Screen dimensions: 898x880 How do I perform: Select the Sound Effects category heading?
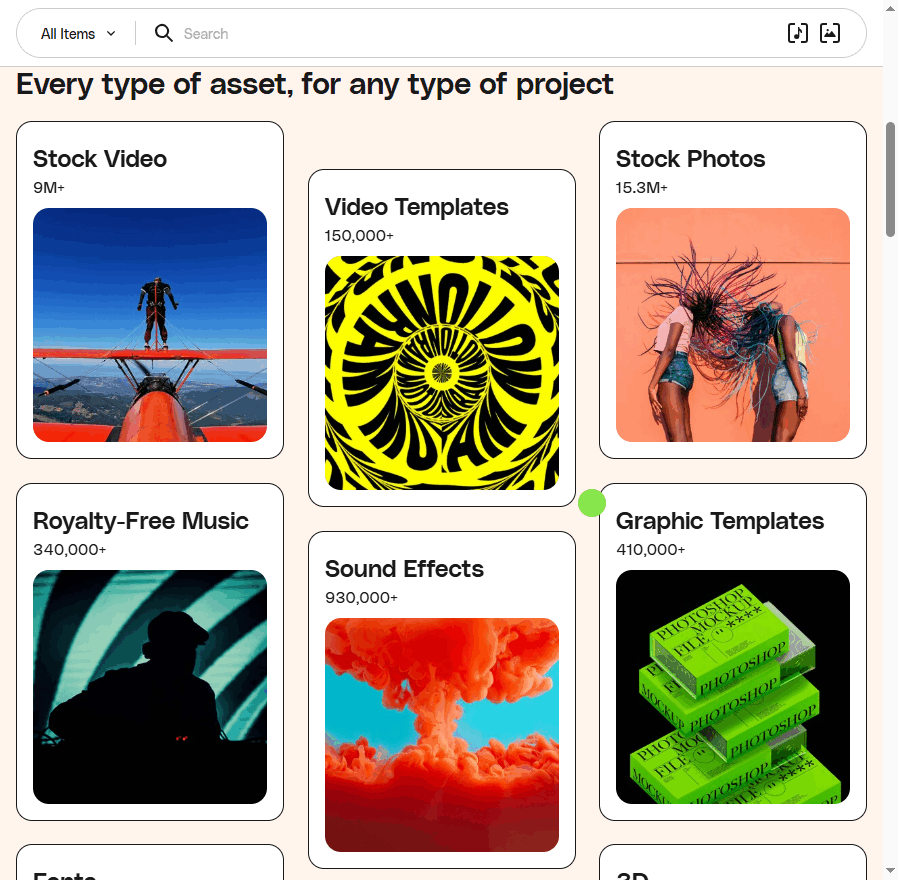(404, 569)
